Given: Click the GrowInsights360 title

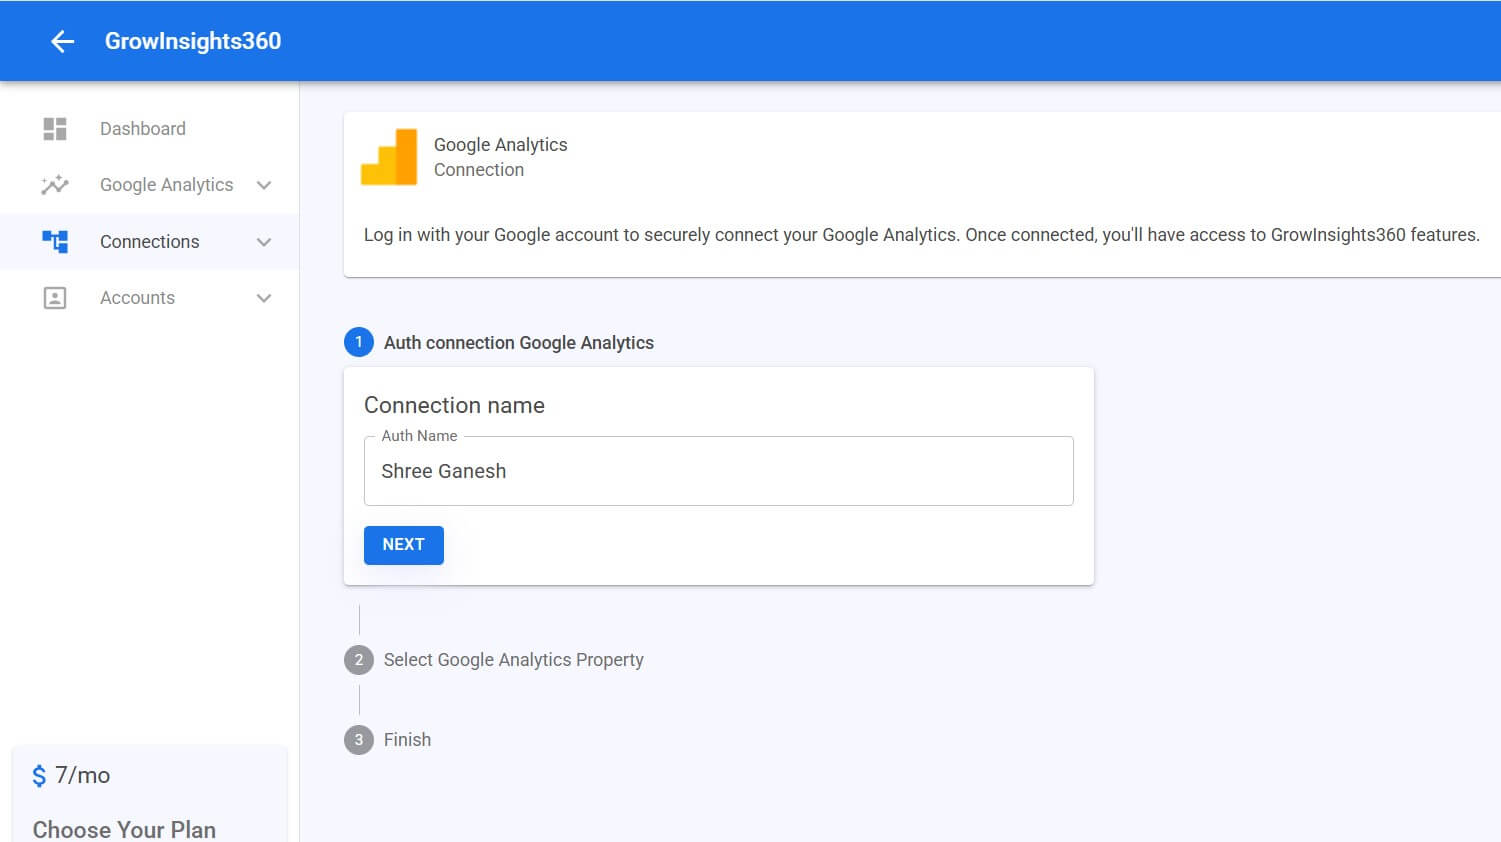Looking at the screenshot, I should pos(193,41).
